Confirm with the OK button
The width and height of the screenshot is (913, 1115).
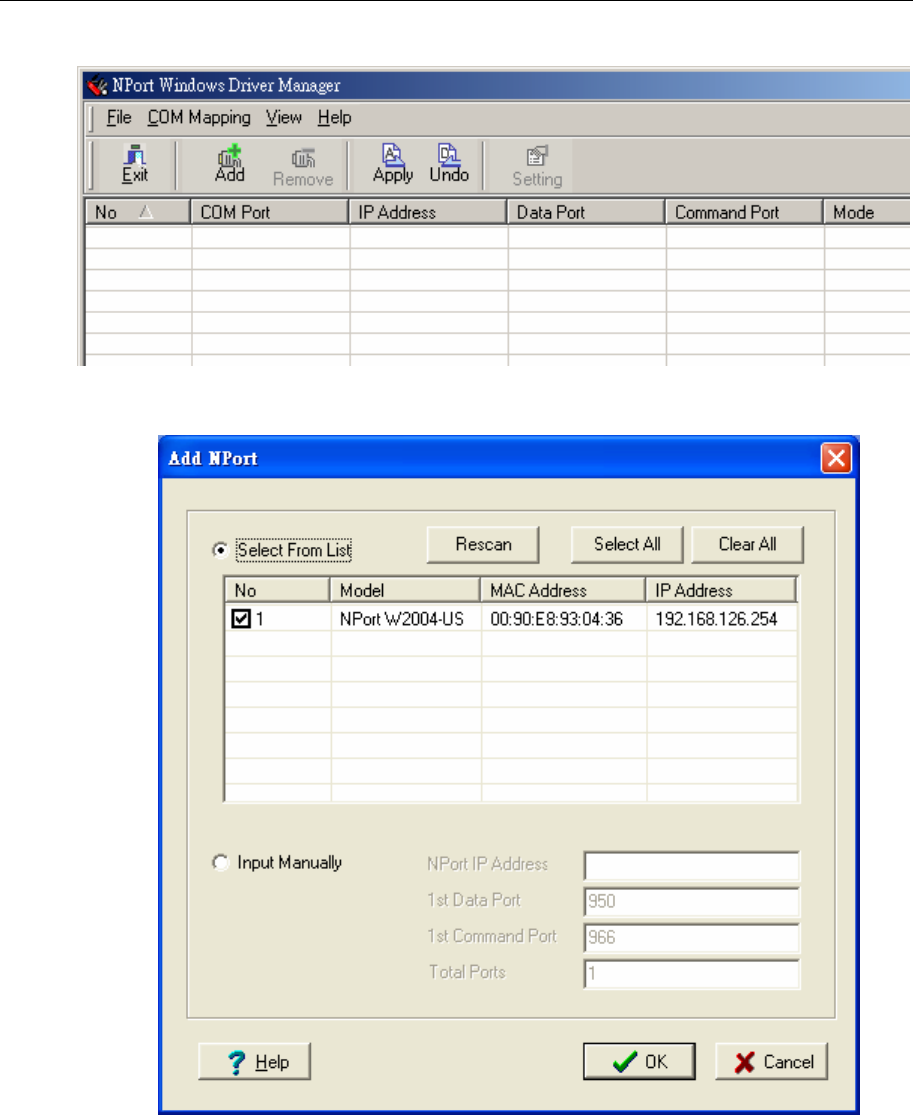tap(639, 1061)
